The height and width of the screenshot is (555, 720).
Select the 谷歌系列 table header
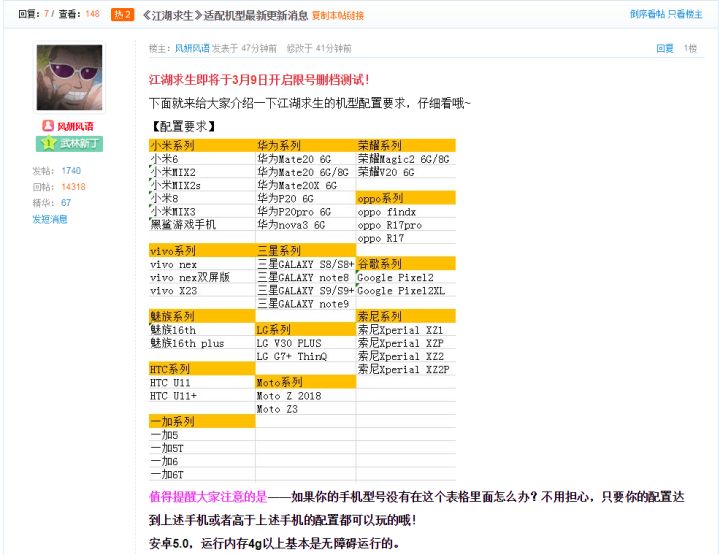click(x=406, y=264)
